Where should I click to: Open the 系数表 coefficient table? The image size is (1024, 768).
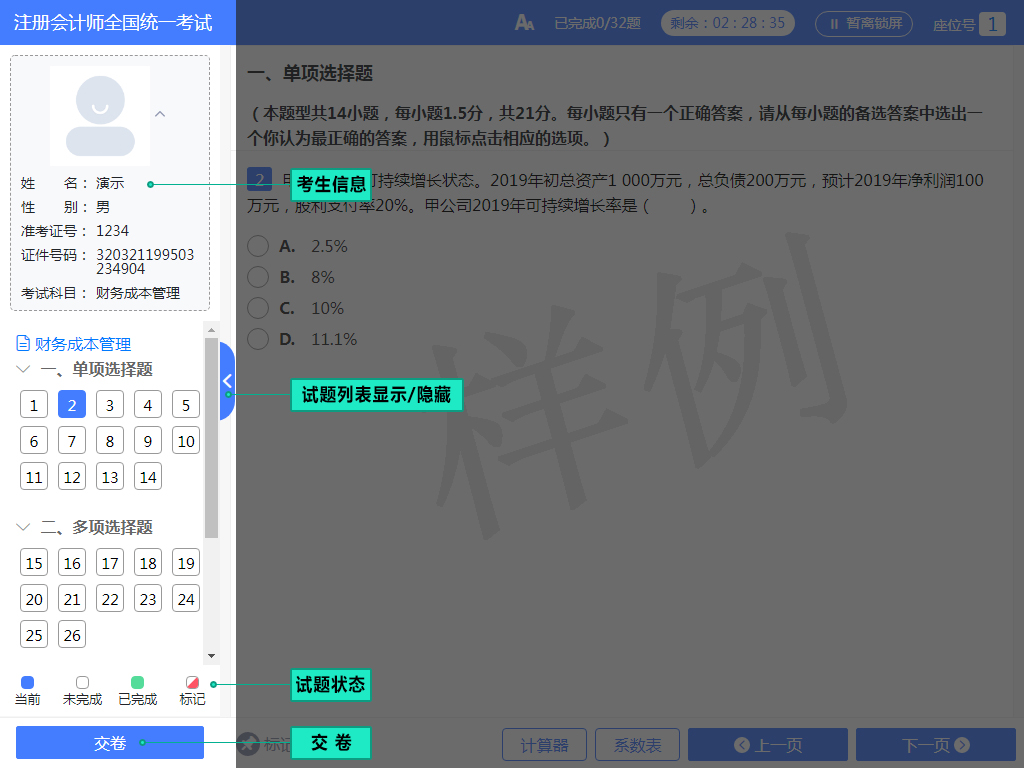pos(637,744)
